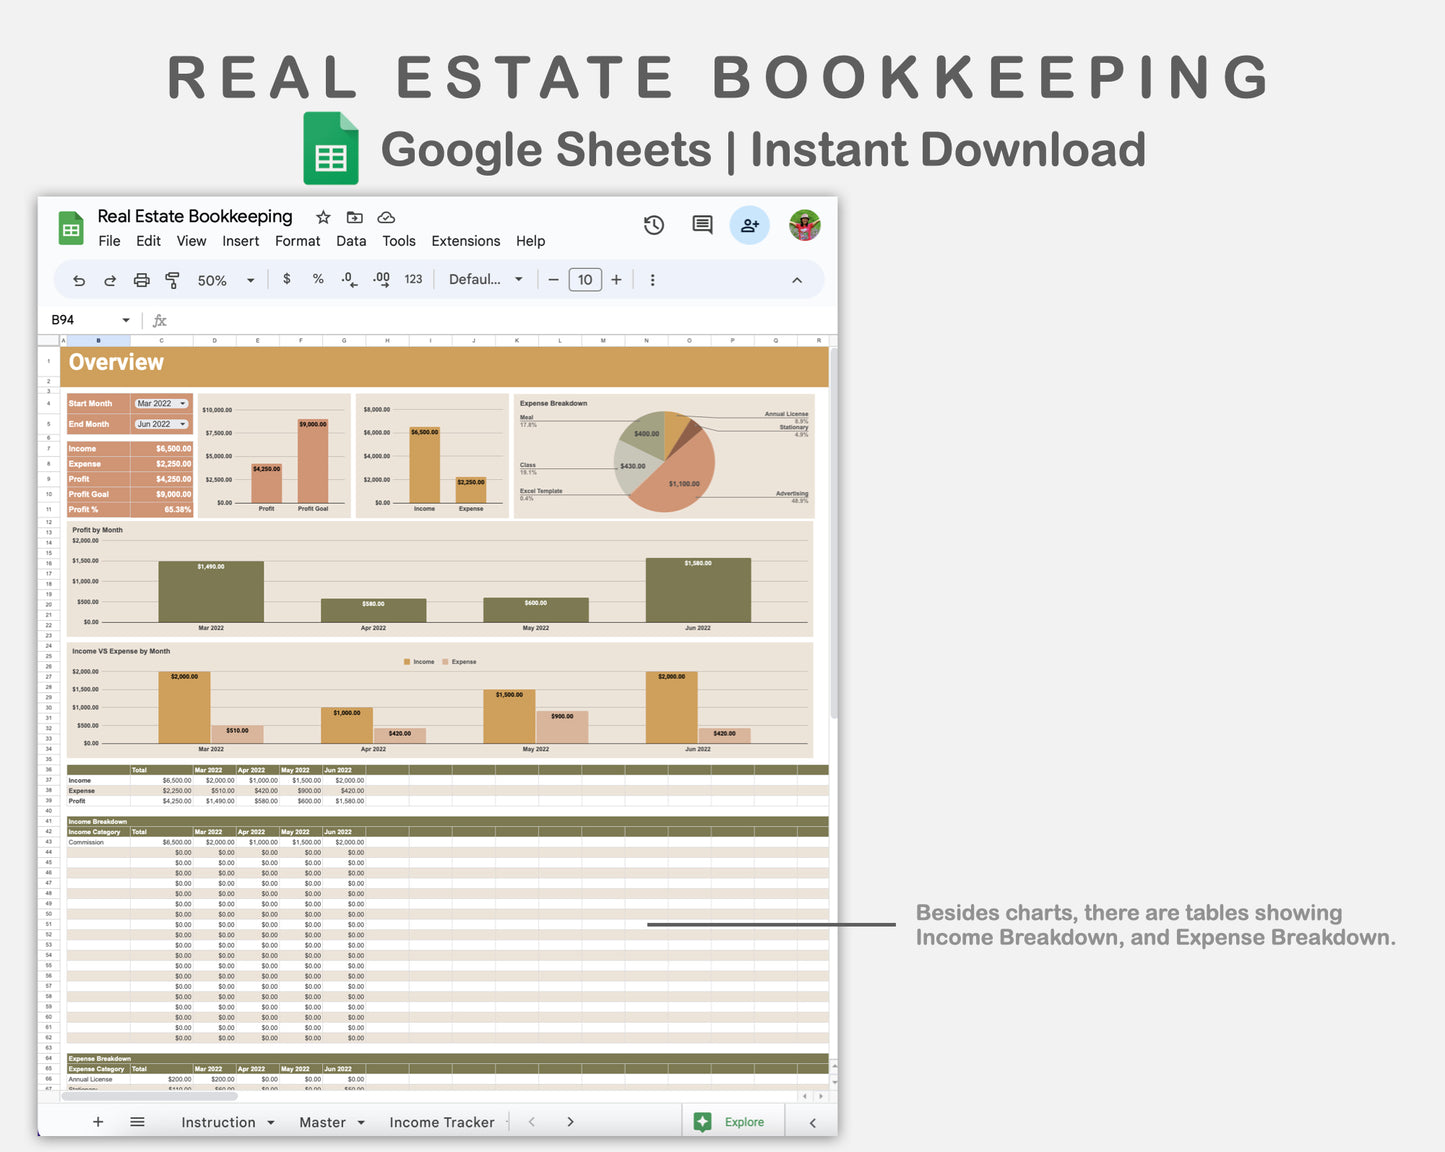
Task: Click the paint format tool
Action: 172,280
